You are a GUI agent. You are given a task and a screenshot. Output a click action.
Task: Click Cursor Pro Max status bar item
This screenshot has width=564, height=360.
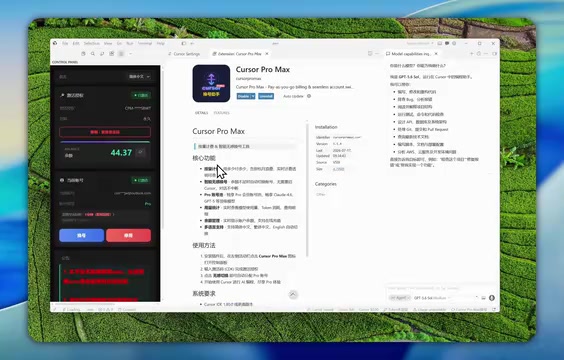(x=469, y=309)
